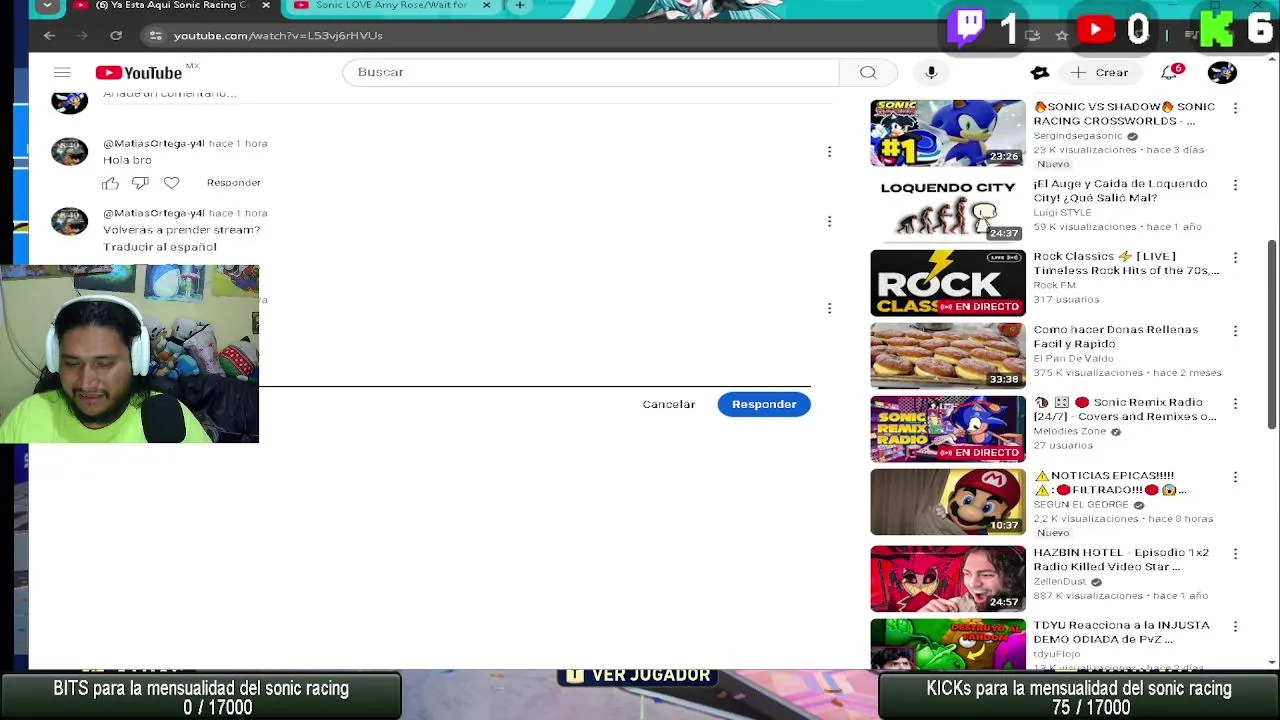This screenshot has height=720, width=1280.
Task: Open @MatiasOrtega-y4l channel from 'Hola bro' comment
Action: click(x=154, y=143)
